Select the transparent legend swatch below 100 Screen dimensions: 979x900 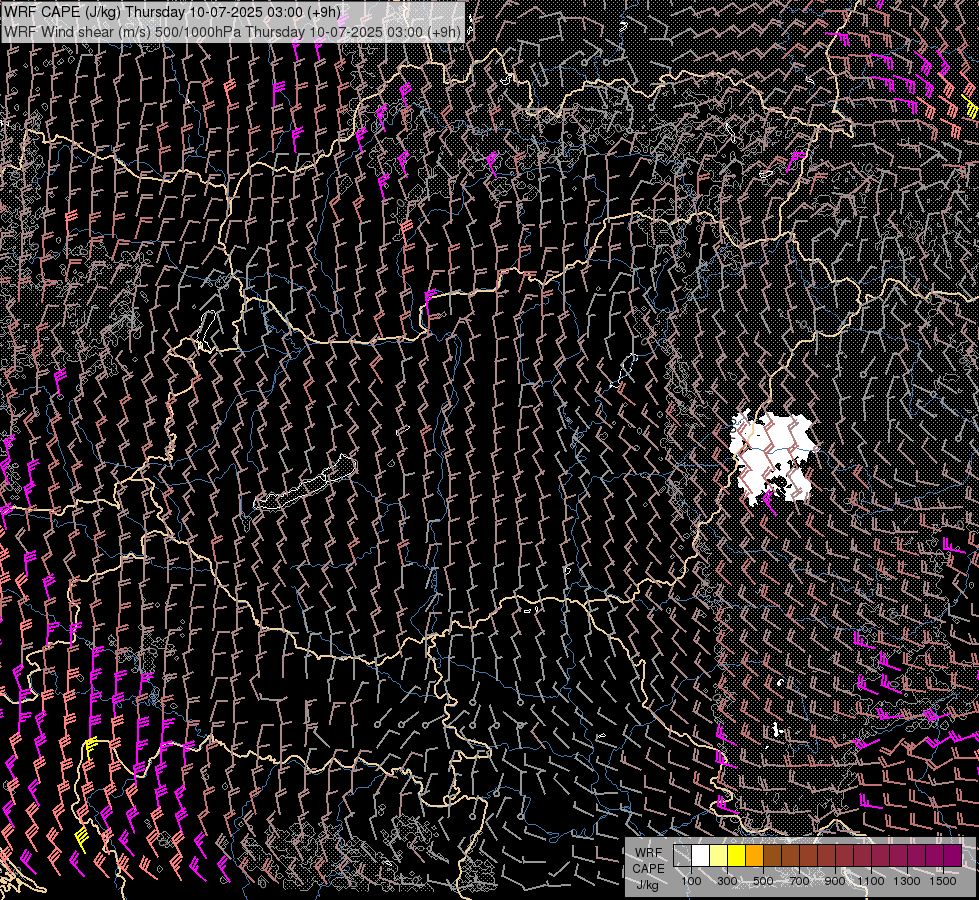pyautogui.click(x=682, y=856)
